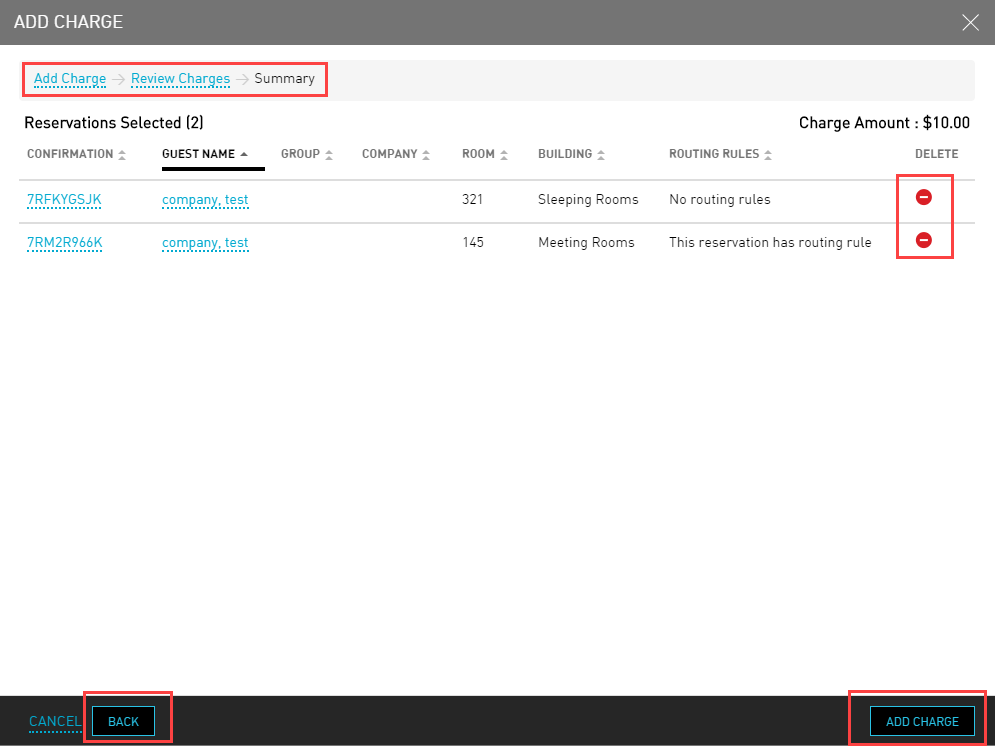Open guest "company, test" in room 145 row
995x746 pixels.
(x=205, y=243)
